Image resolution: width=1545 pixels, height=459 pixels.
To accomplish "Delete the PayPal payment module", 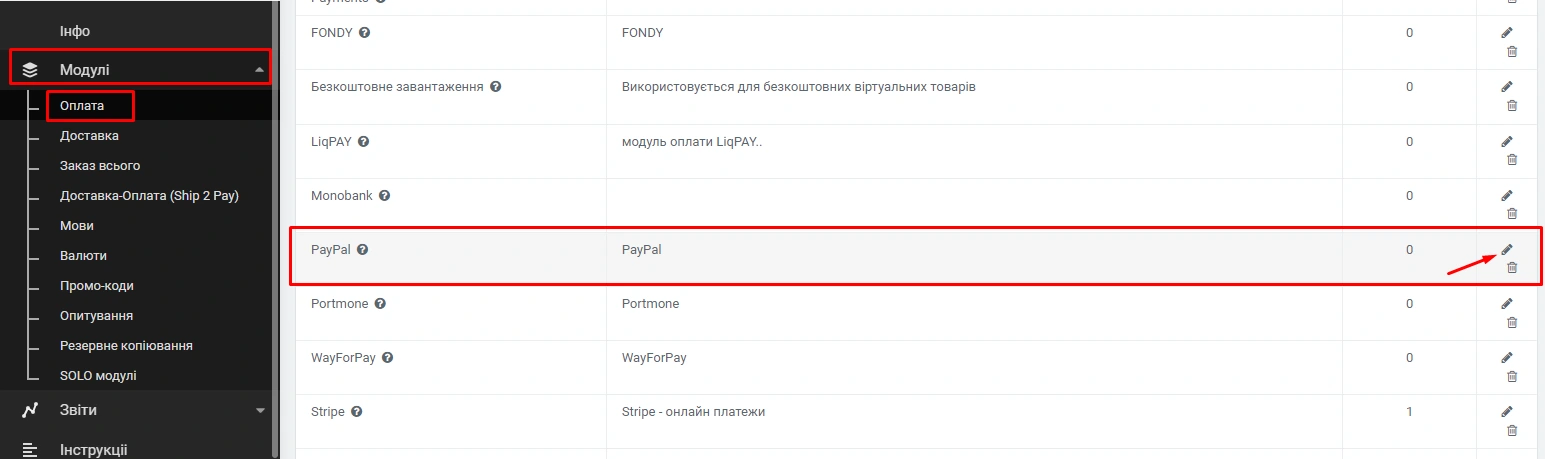I will click(x=1511, y=267).
